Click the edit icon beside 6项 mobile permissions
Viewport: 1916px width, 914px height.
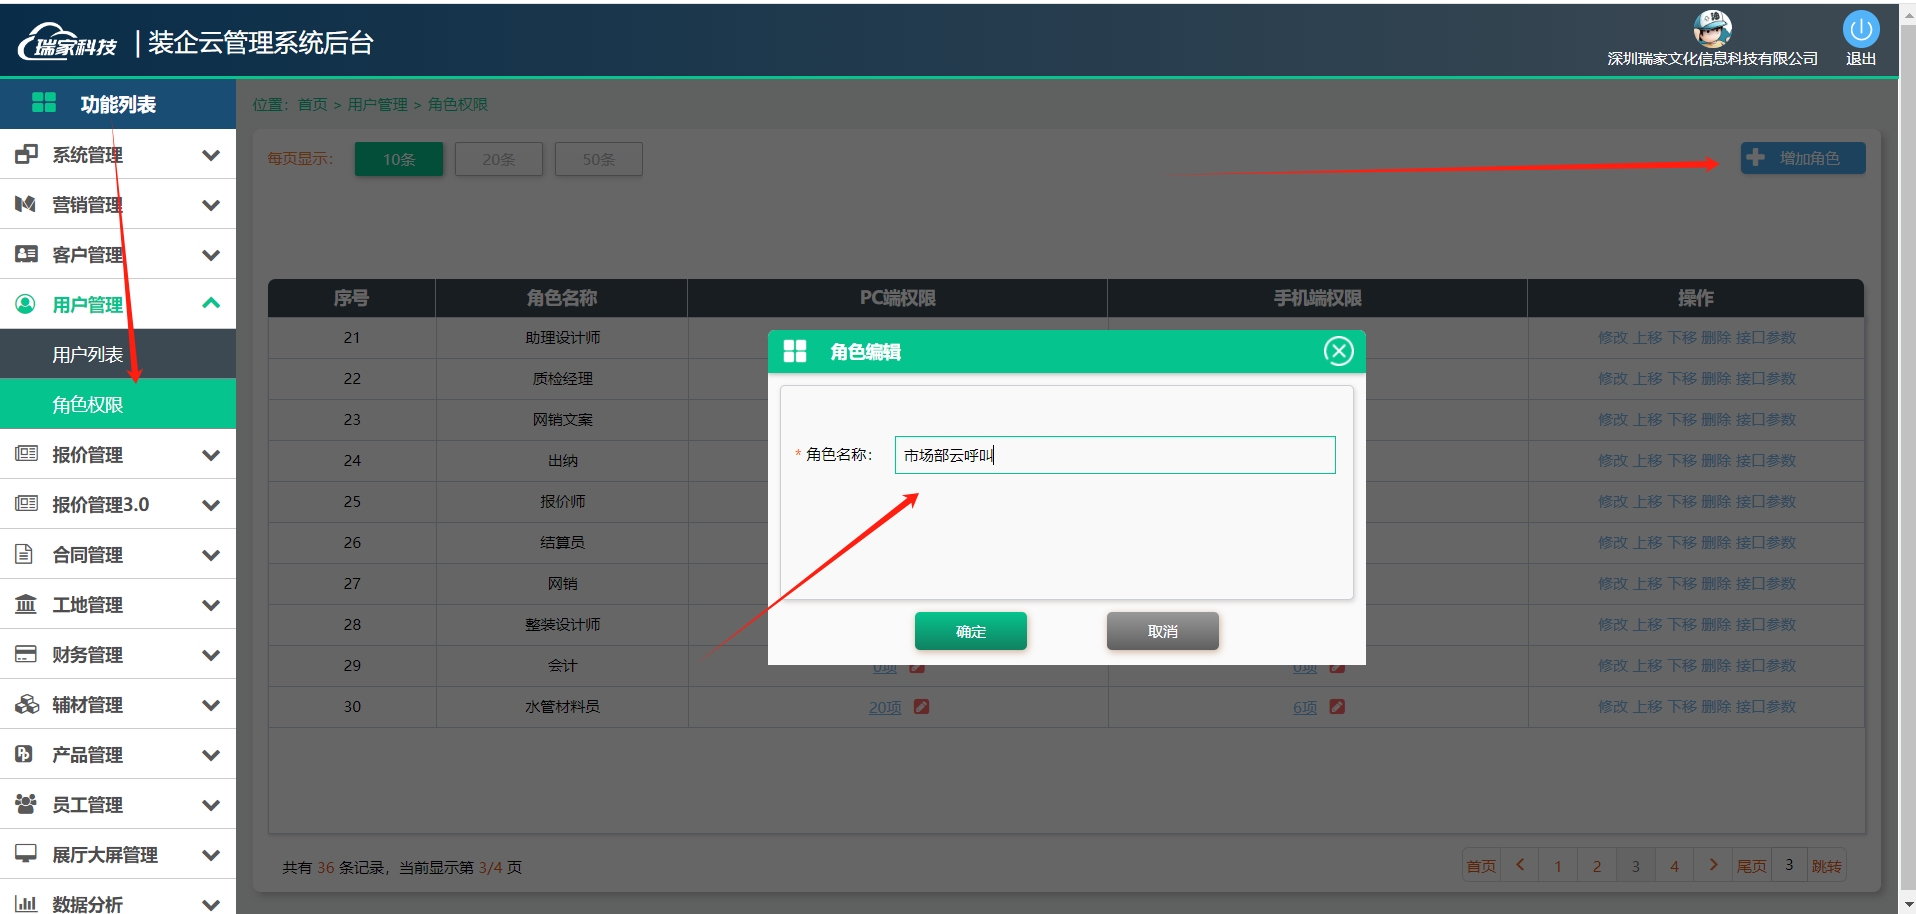1337,707
